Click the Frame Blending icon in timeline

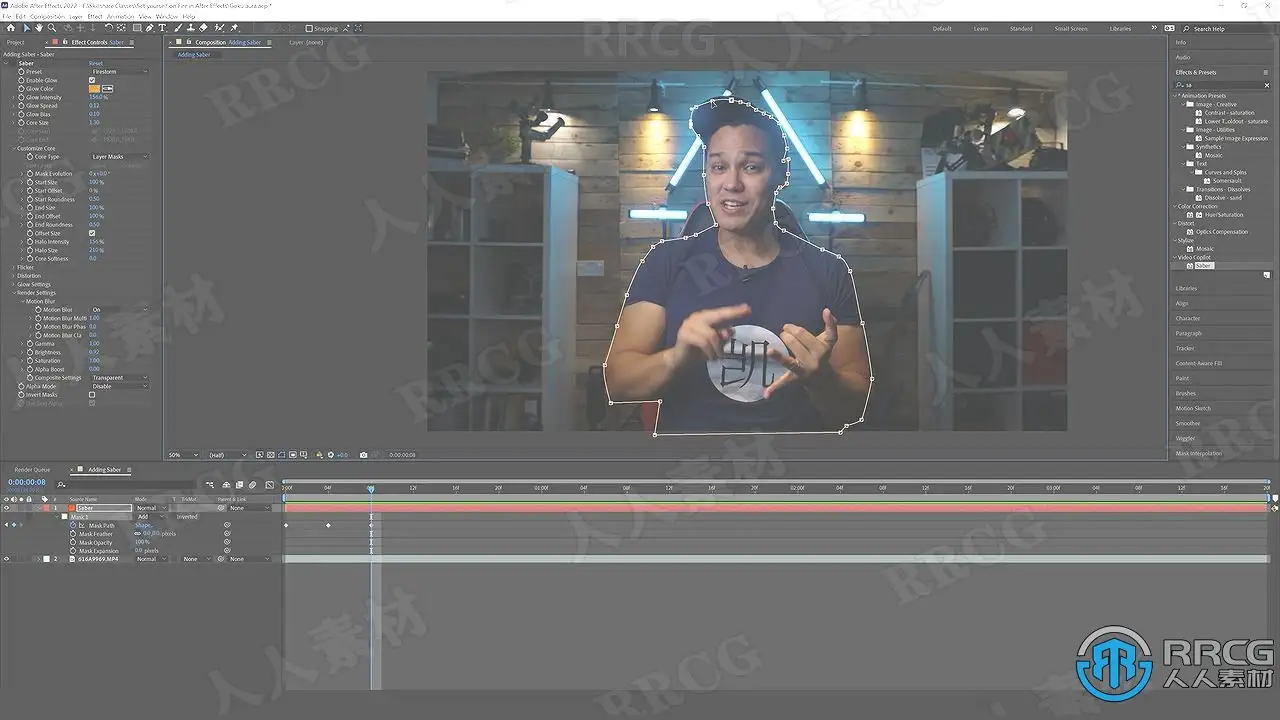239,485
